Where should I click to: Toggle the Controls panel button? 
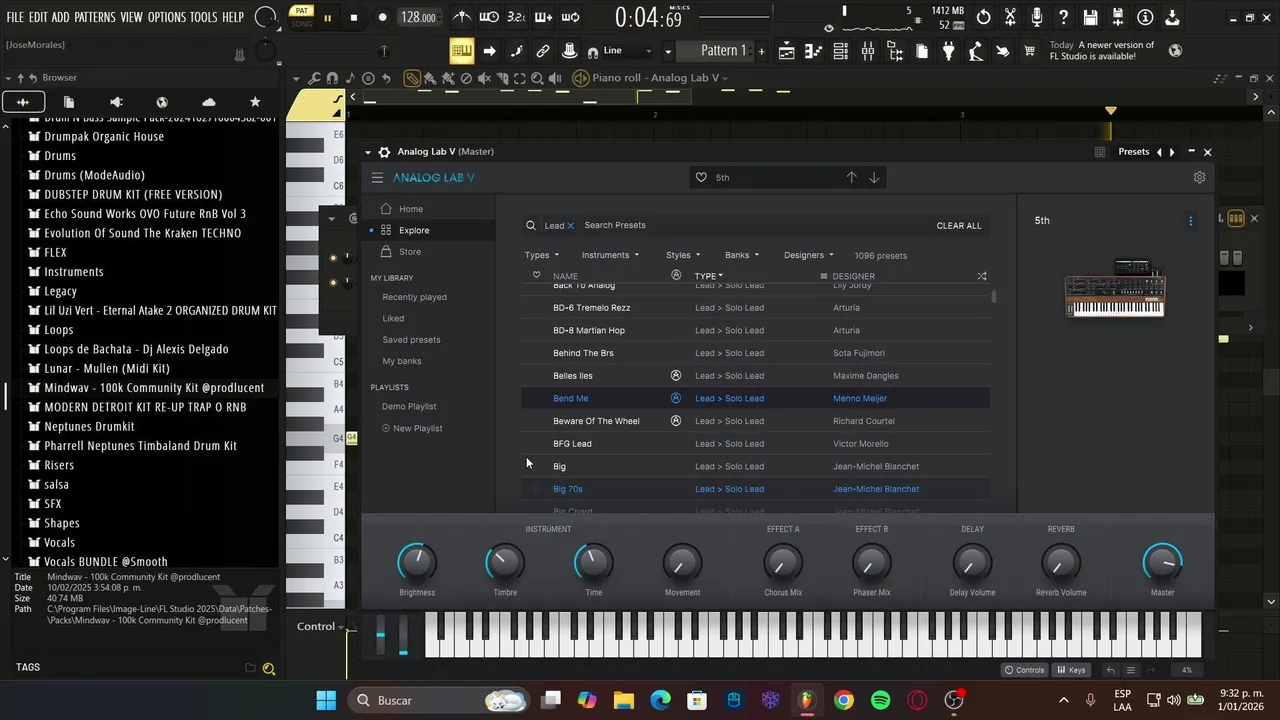point(1024,670)
